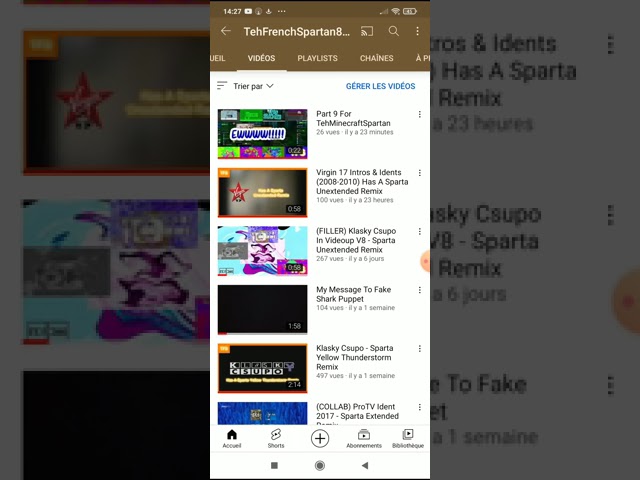Switch to partially visible Accueil channel tab
Screen dimensions: 640x480
pyautogui.click(x=218, y=58)
